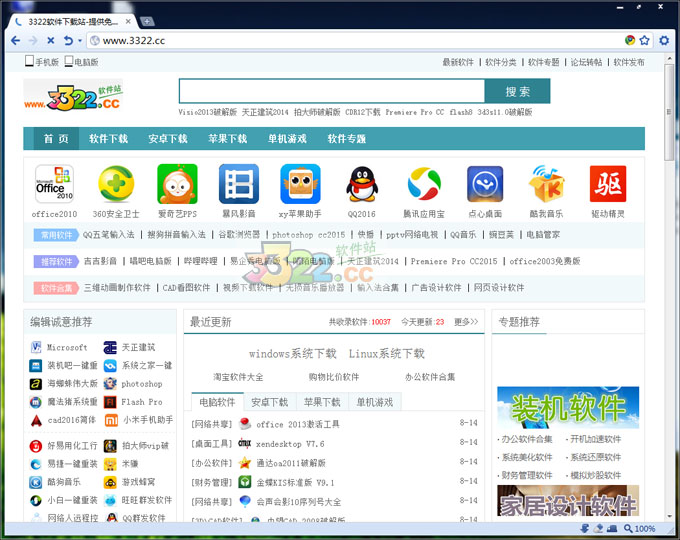Open Linux系统下载 link

[387, 354]
